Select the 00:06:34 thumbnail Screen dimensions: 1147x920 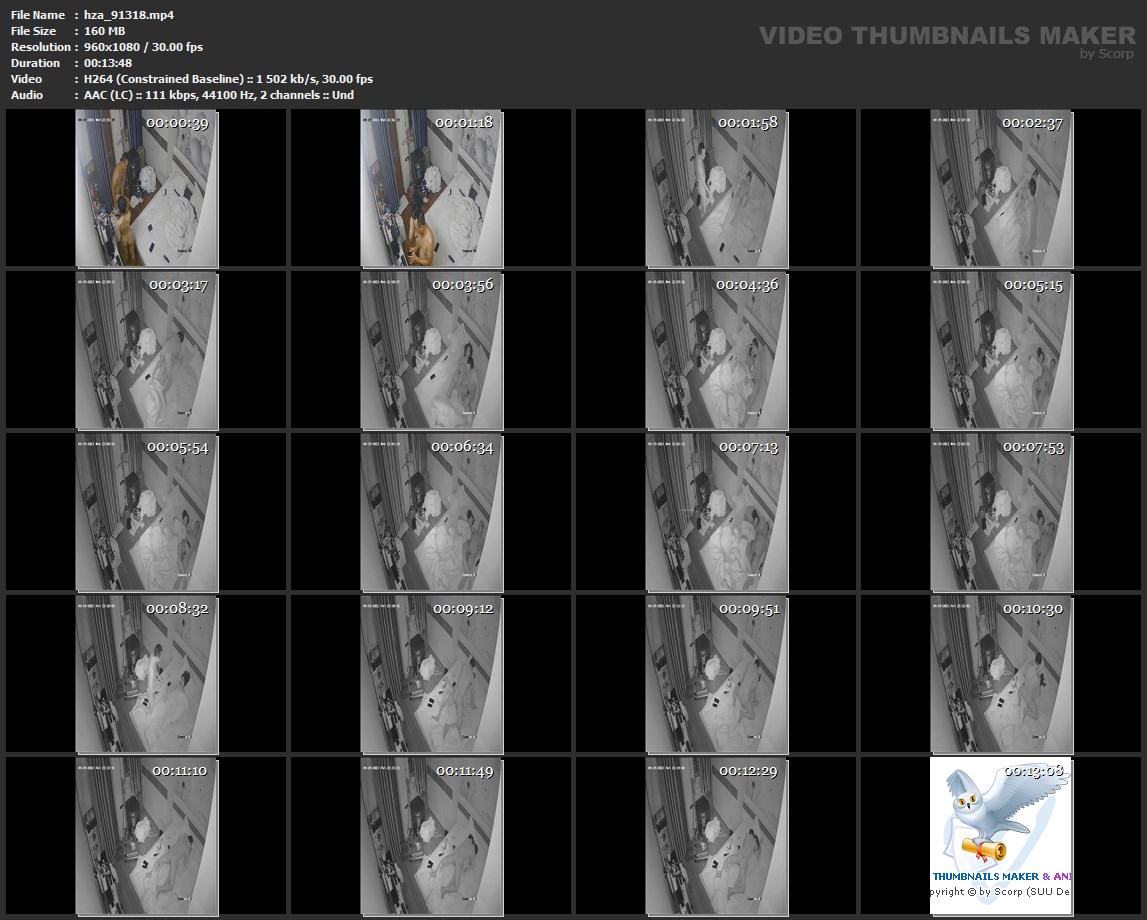click(431, 512)
